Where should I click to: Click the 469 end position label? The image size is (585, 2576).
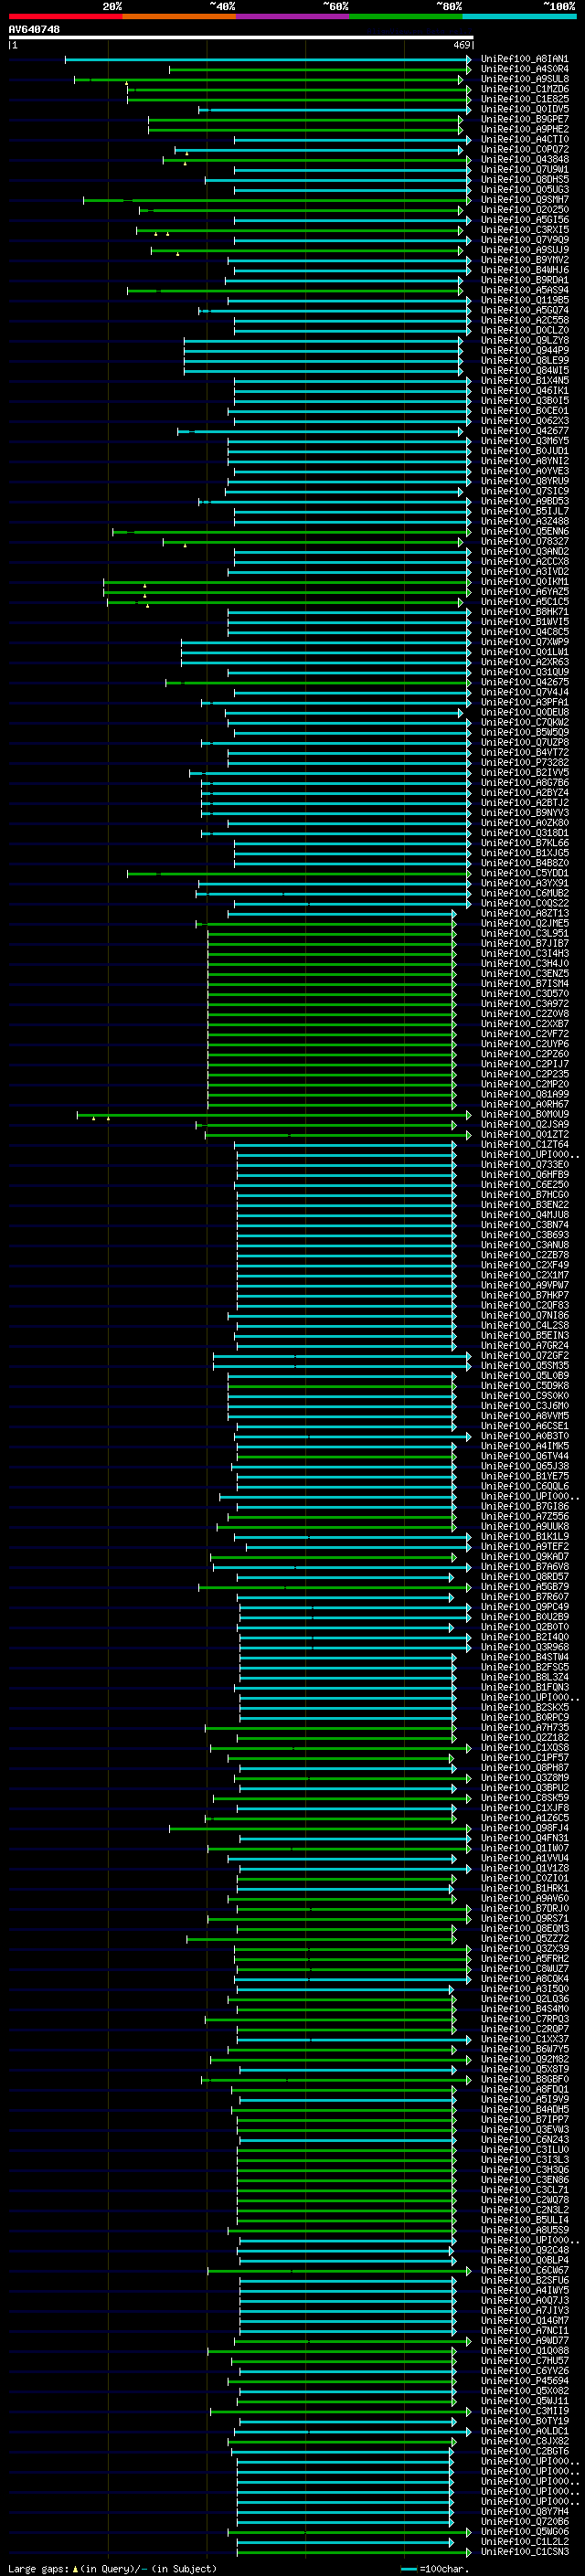click(x=461, y=45)
